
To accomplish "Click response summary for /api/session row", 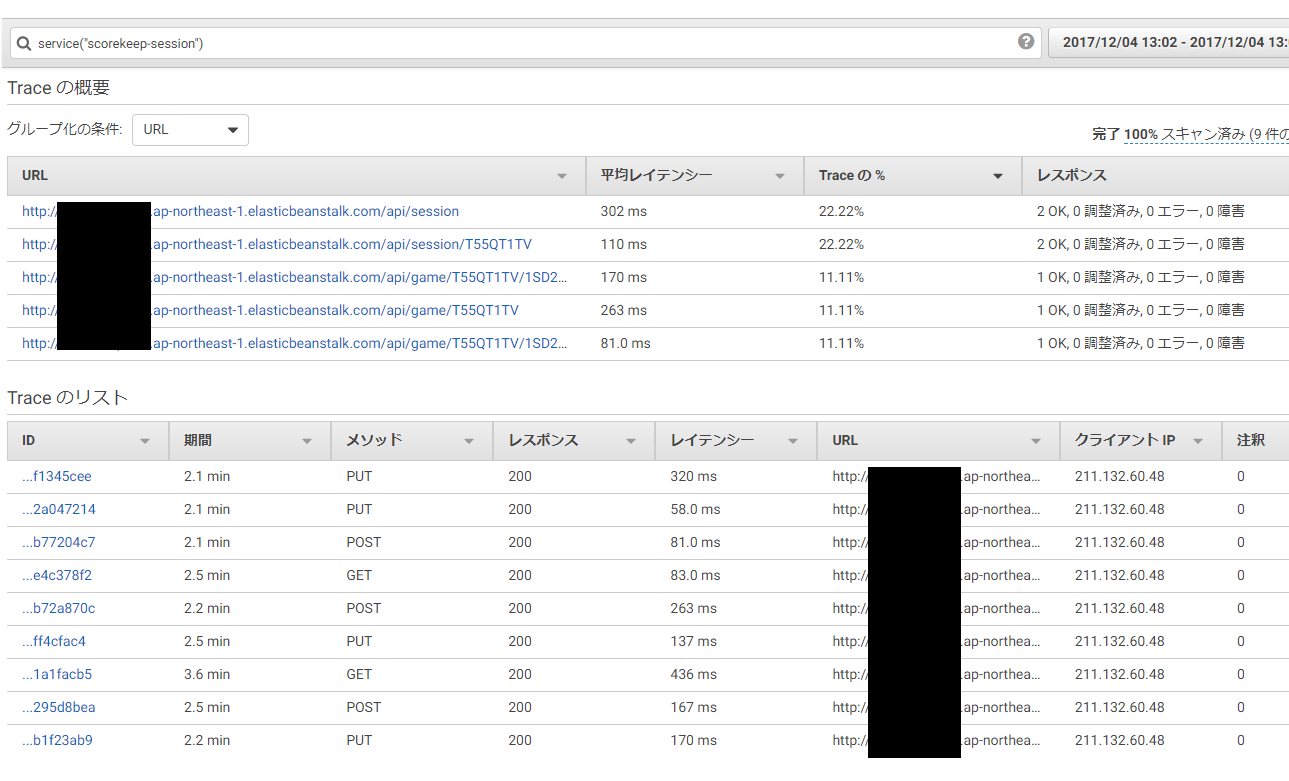I will [x=1141, y=211].
